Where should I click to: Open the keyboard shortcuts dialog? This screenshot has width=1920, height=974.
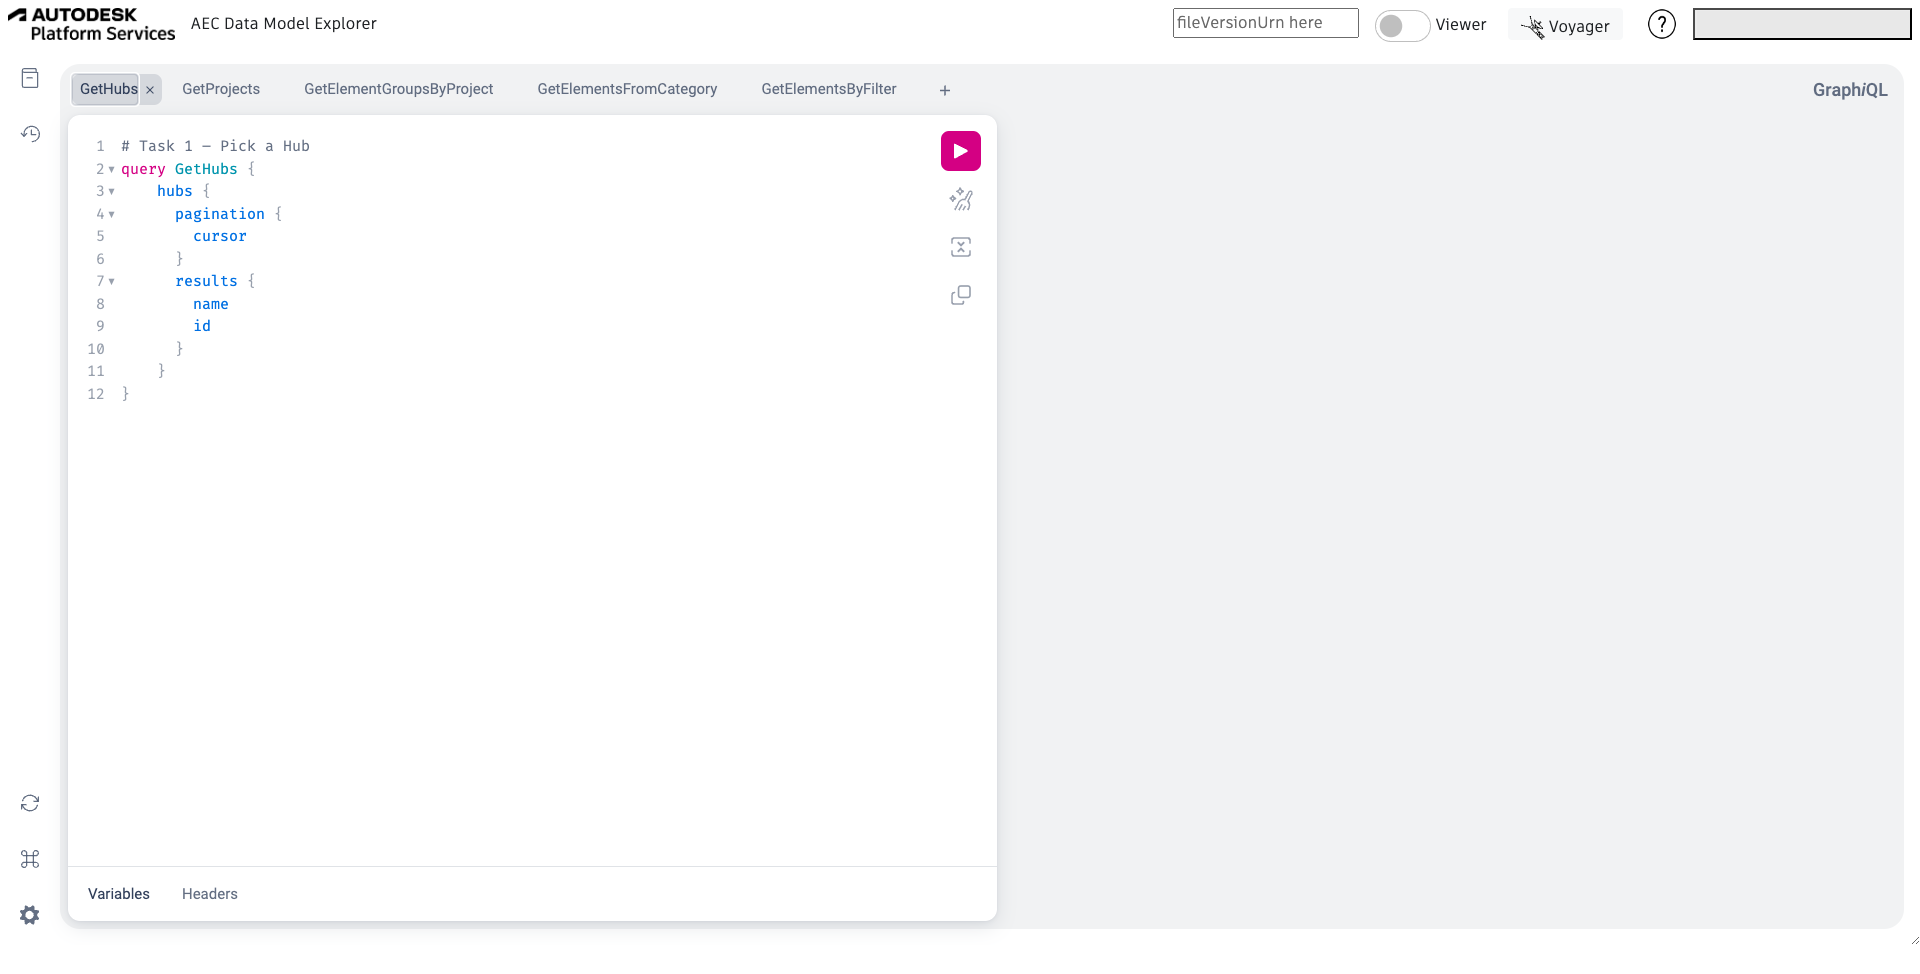[30, 859]
